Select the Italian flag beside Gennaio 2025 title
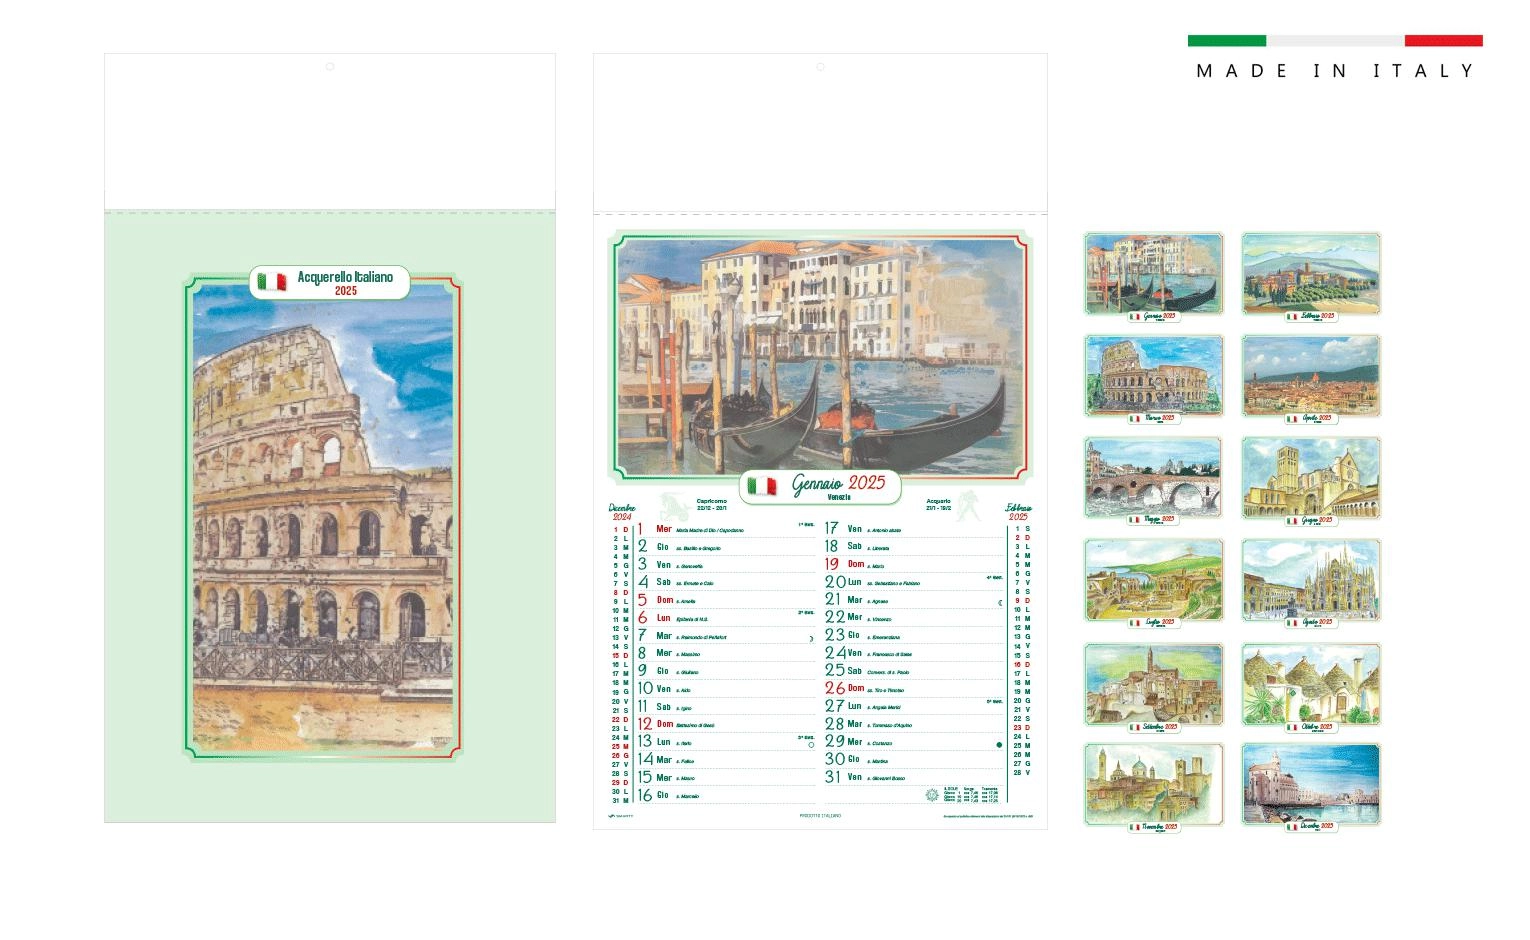Screen dimensions: 1530x940 761,486
